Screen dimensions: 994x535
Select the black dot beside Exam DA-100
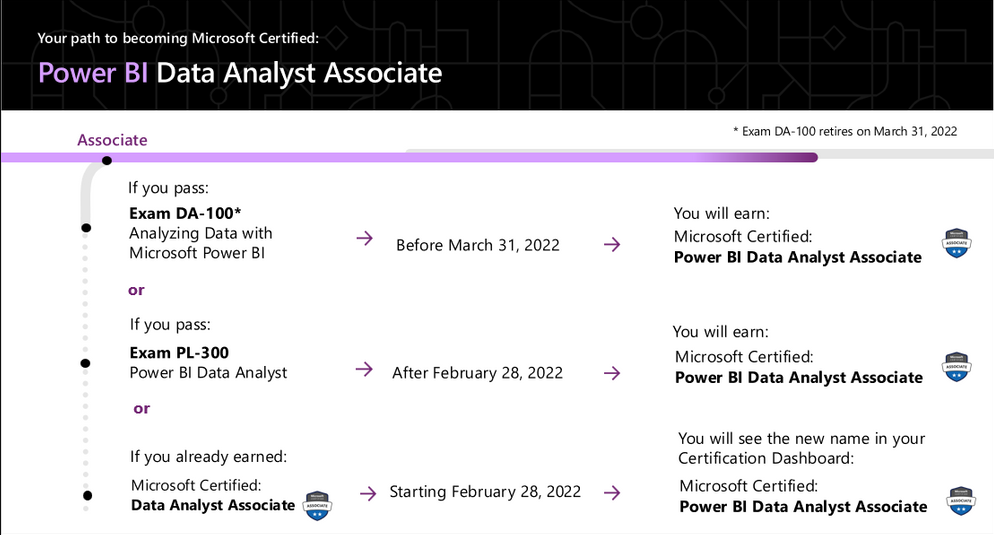point(86,229)
